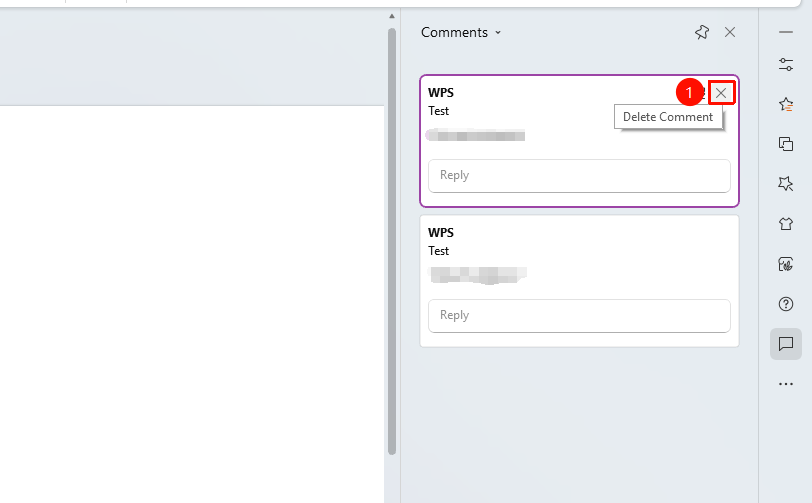Click the 'Test' text in first comment

pos(438,111)
